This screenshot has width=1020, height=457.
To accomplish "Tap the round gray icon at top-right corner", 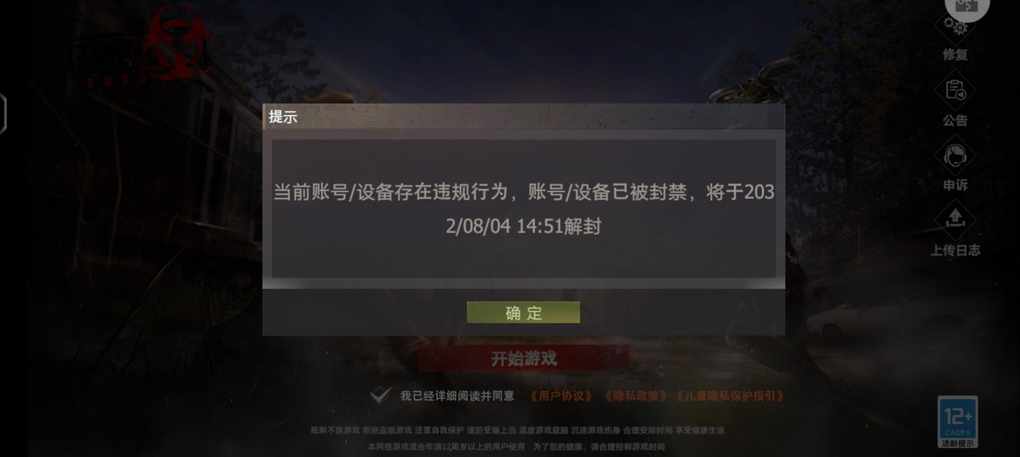I will click(x=967, y=7).
